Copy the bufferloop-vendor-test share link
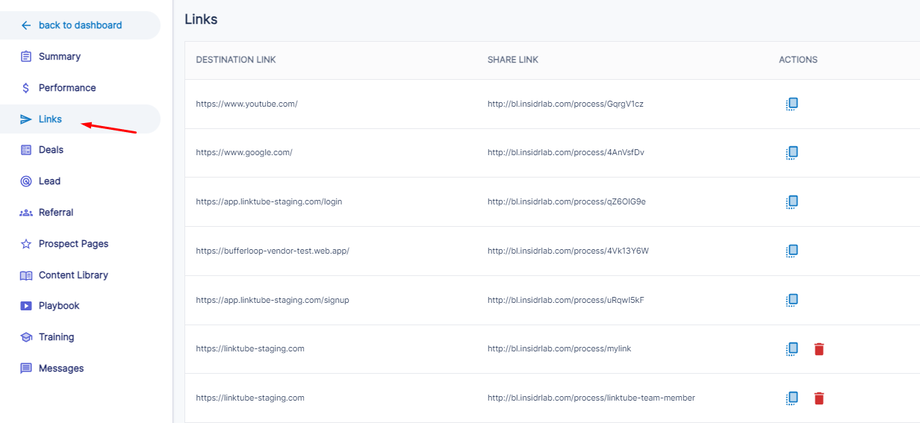This screenshot has height=423, width=920. click(x=791, y=251)
